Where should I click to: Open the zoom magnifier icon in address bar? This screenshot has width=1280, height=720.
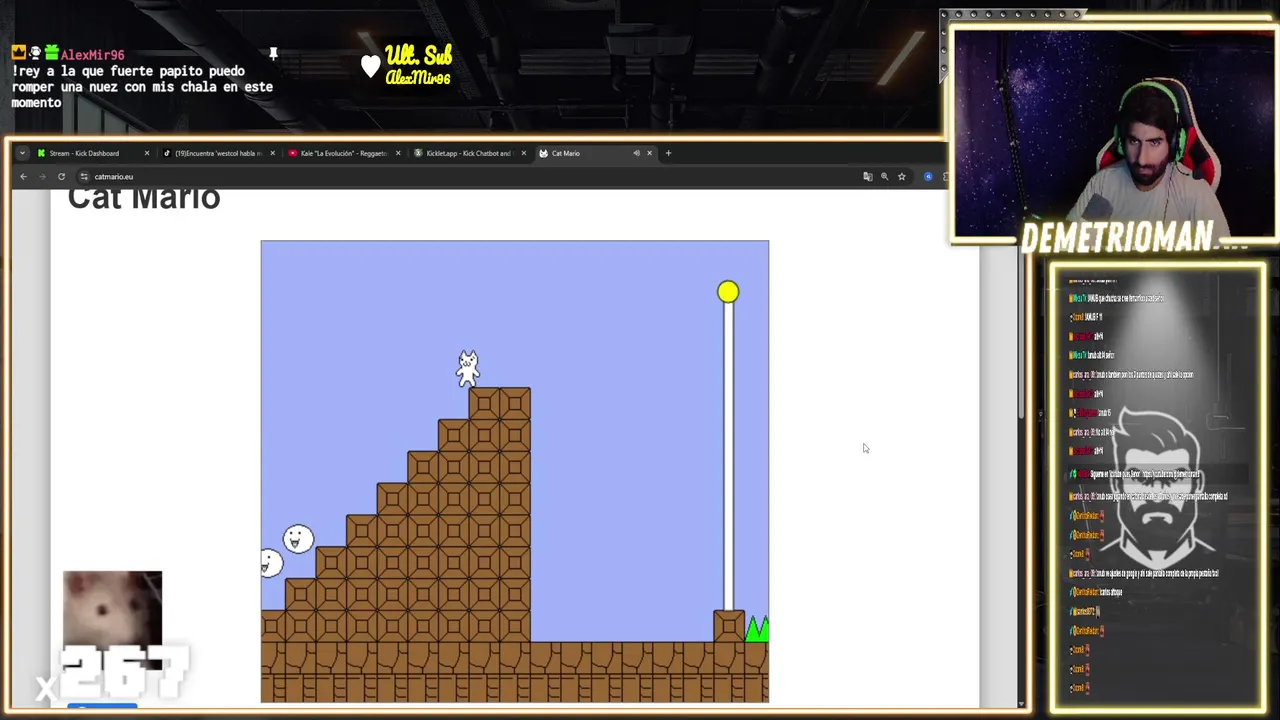(884, 177)
